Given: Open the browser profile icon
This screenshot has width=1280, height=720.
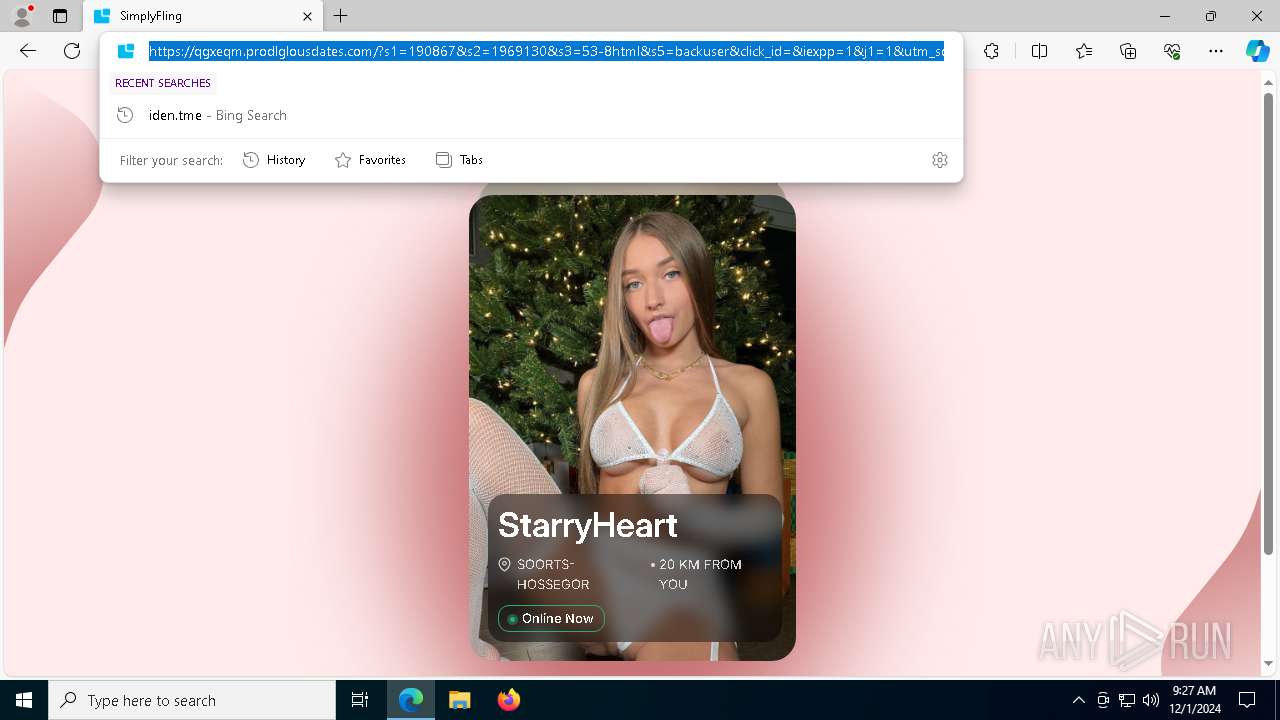Looking at the screenshot, I should [22, 16].
